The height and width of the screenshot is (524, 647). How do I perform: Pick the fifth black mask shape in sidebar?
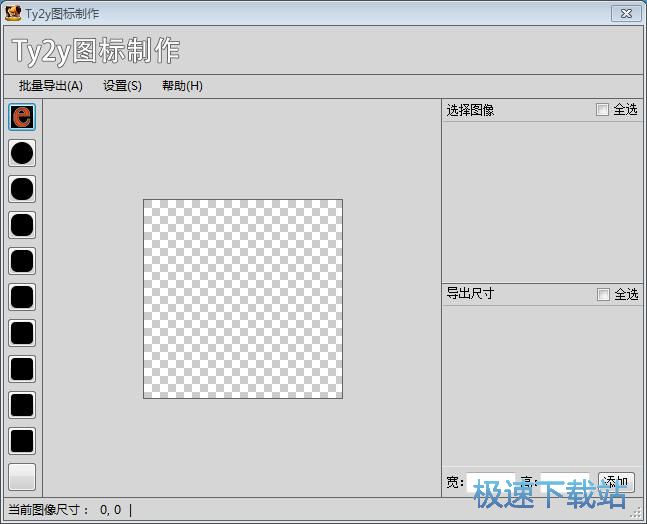[x=22, y=297]
